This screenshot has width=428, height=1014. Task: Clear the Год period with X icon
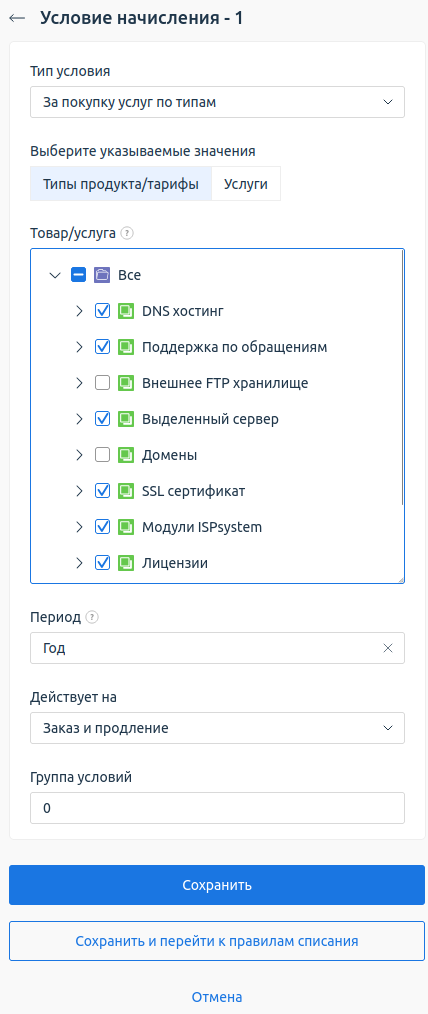[x=388, y=648]
